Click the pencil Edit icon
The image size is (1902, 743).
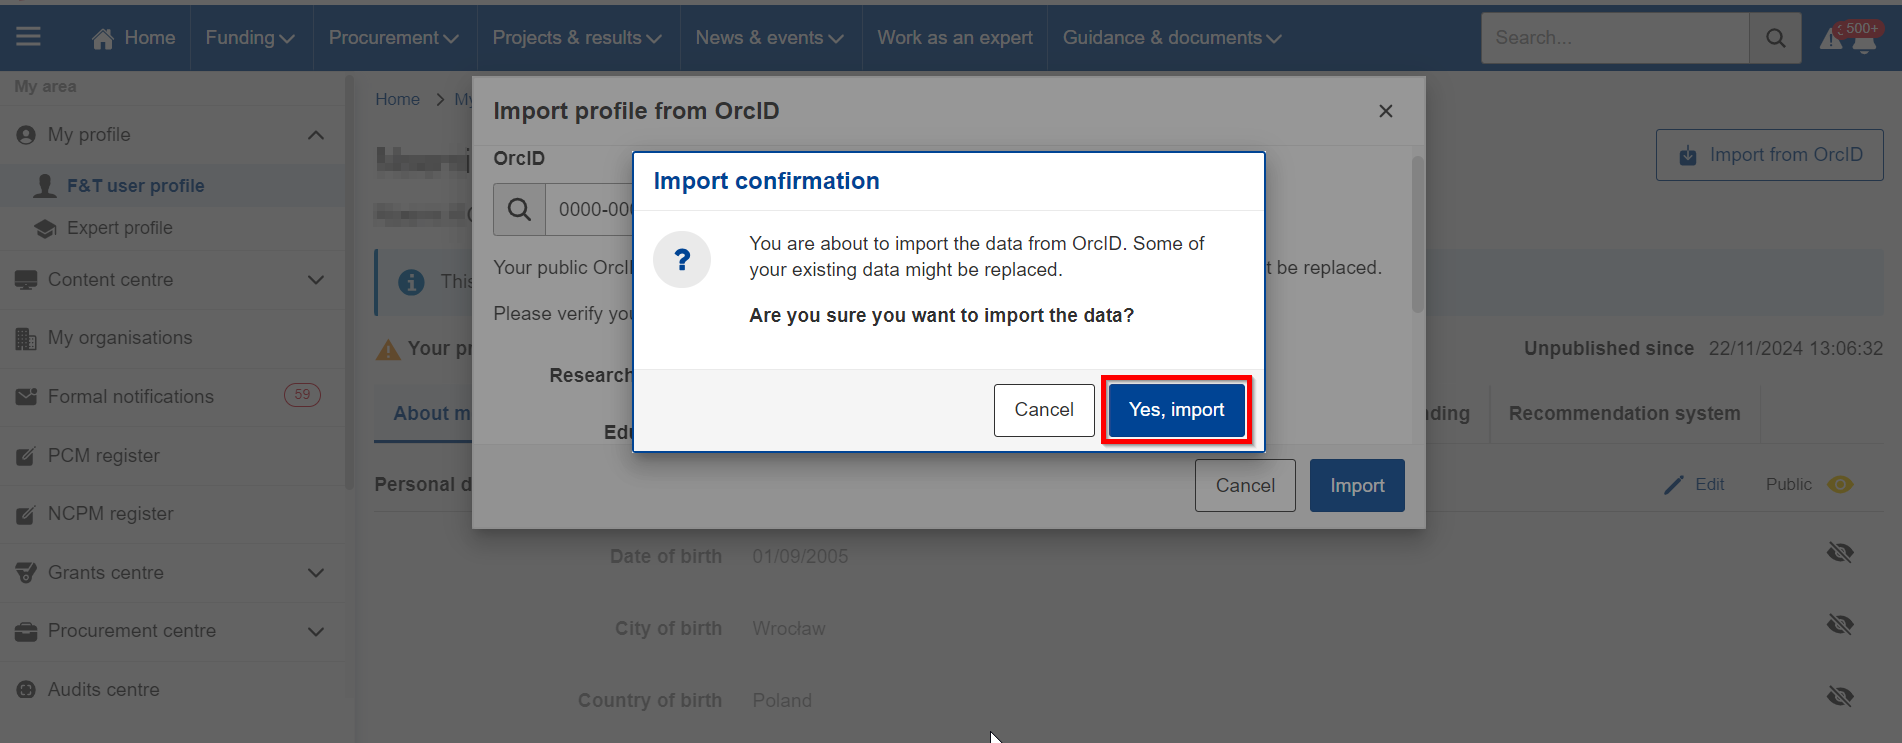click(x=1673, y=485)
